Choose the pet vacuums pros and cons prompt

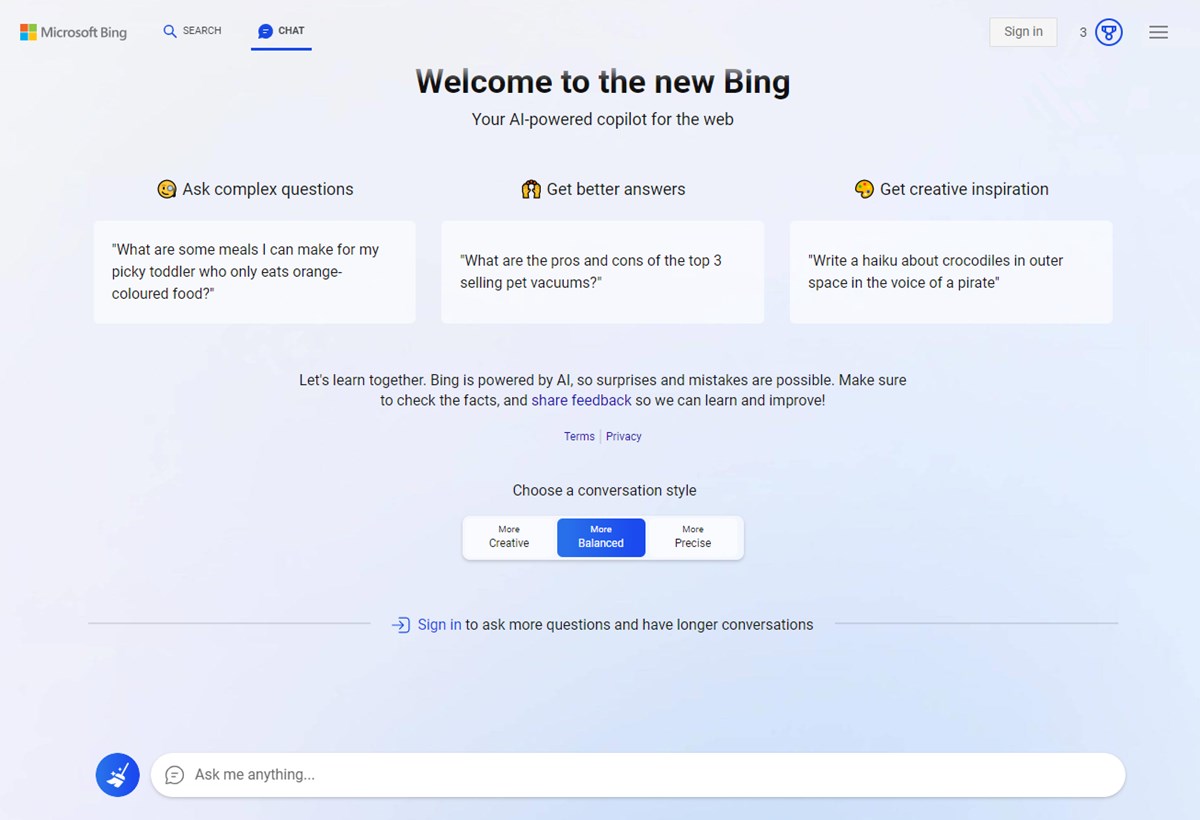click(x=602, y=272)
